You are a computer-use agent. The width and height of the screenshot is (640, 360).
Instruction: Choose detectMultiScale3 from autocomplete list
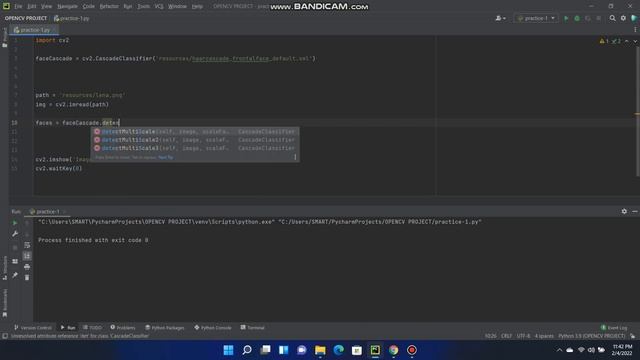pos(195,148)
